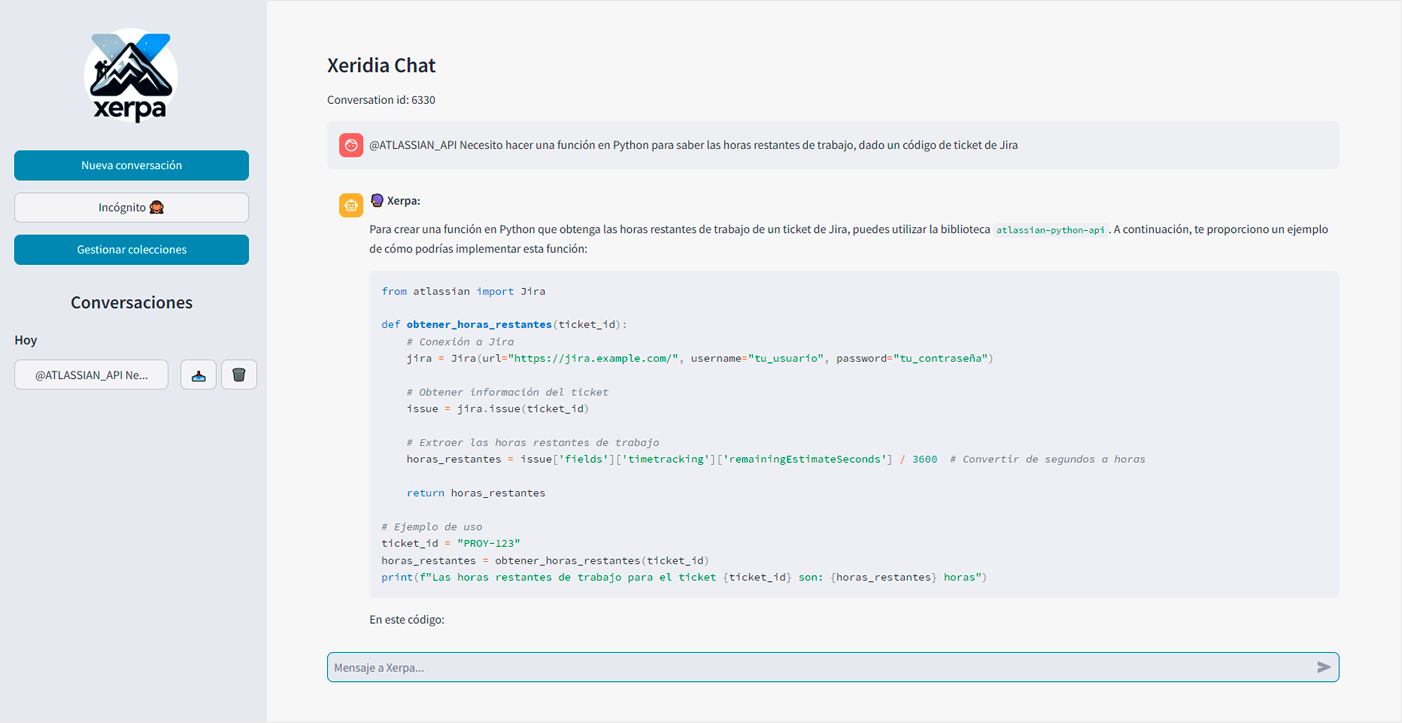Click the 'En este código:' text
1402x723 pixels.
coord(406,620)
